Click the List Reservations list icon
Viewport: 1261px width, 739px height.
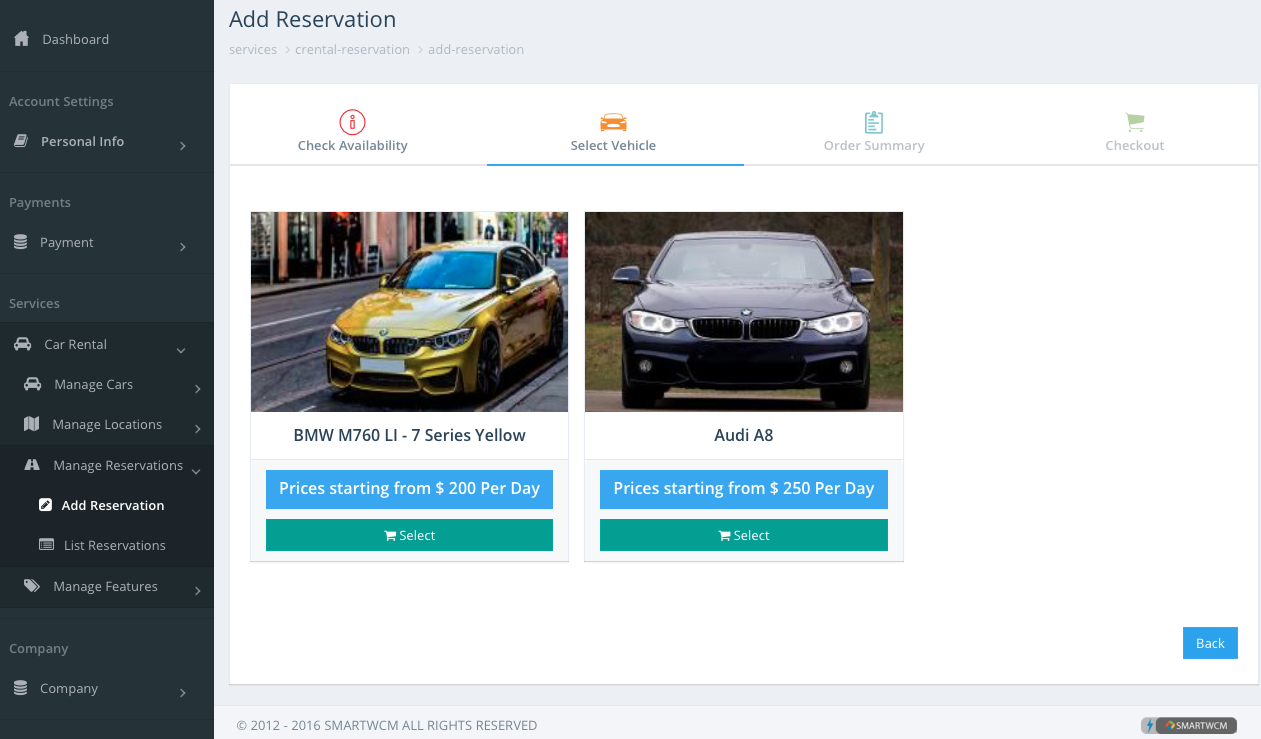pos(46,545)
